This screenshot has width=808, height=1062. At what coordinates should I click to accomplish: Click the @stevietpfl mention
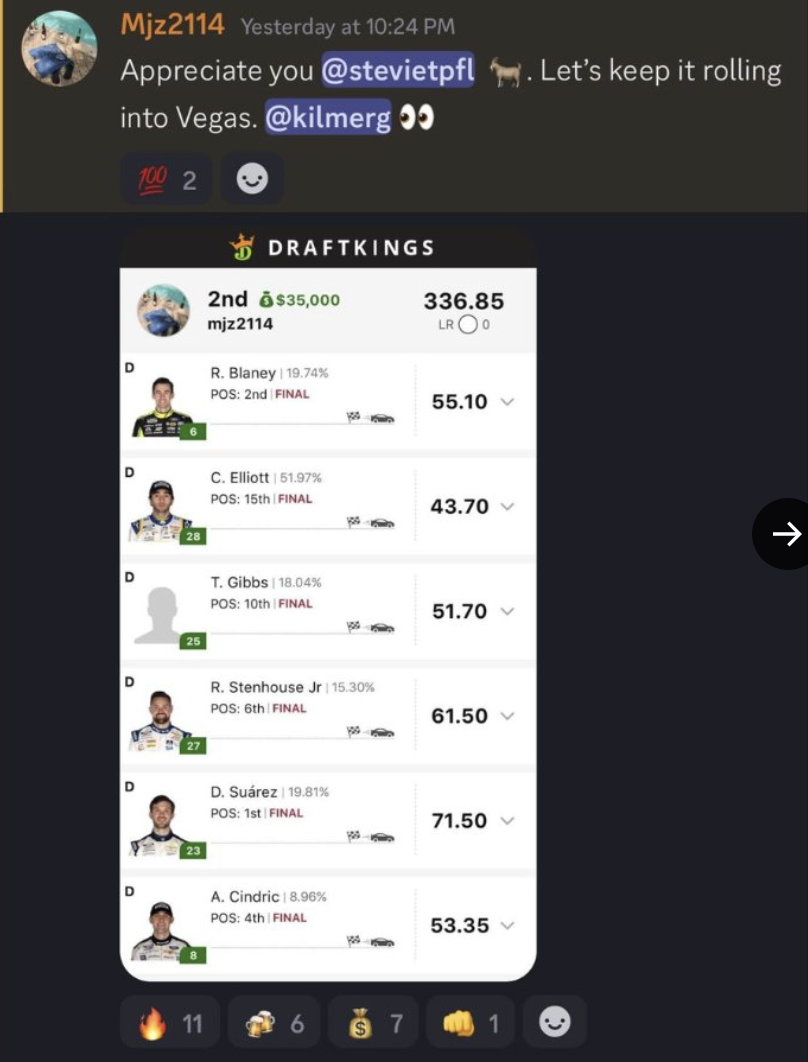coord(398,70)
